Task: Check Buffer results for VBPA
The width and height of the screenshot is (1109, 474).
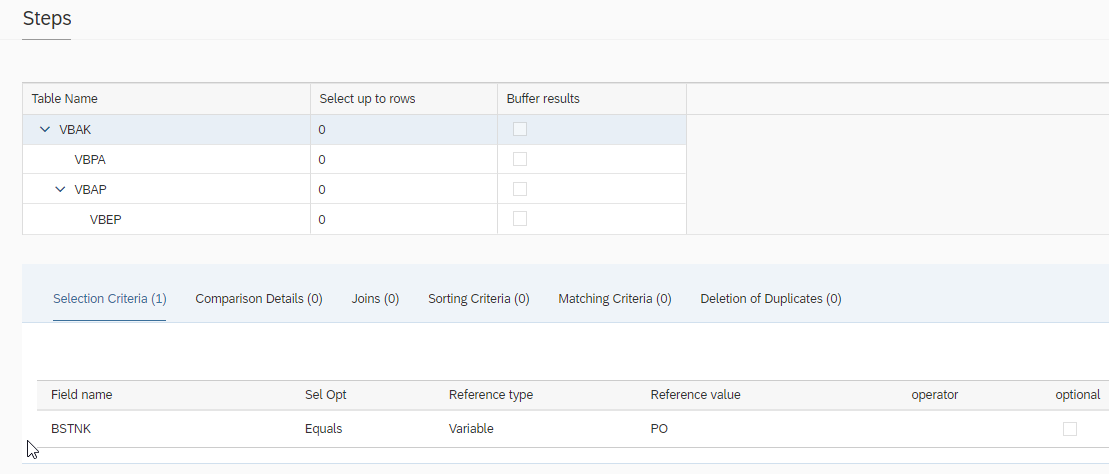Action: 520,159
